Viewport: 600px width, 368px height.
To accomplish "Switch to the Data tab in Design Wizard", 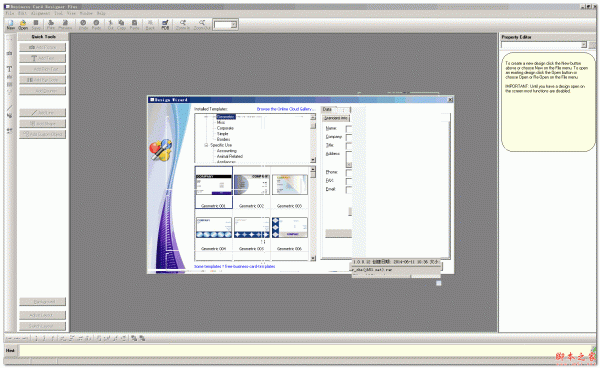I will [x=328, y=109].
